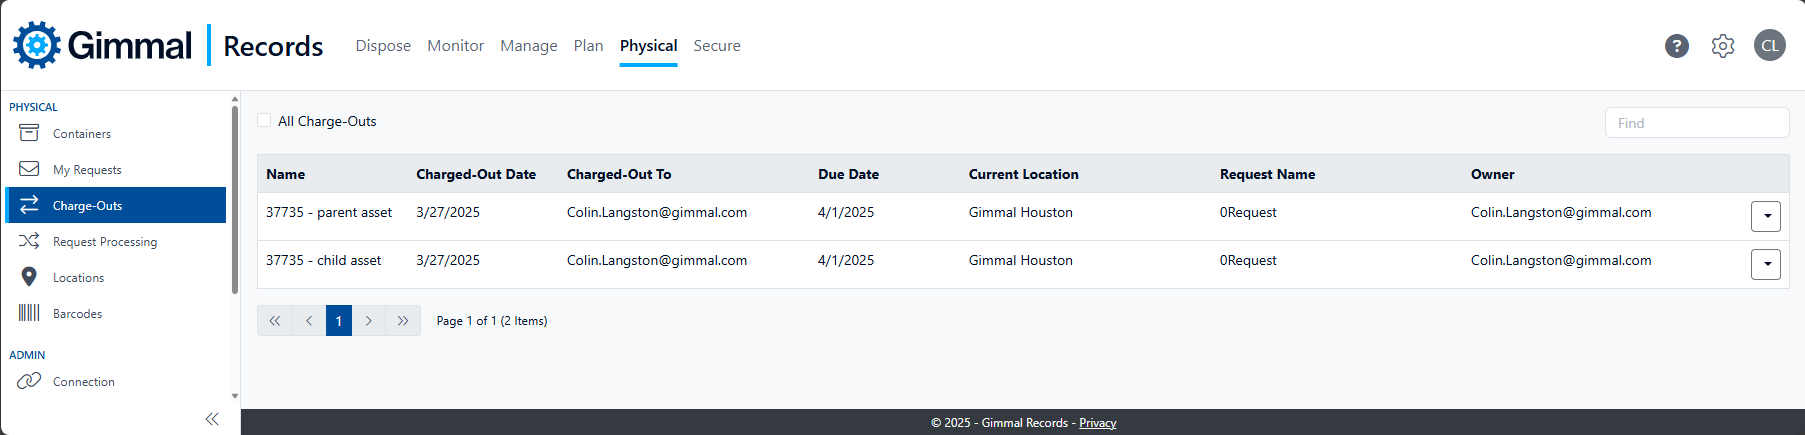Open Locations in the sidebar
The height and width of the screenshot is (435, 1805).
[116, 277]
